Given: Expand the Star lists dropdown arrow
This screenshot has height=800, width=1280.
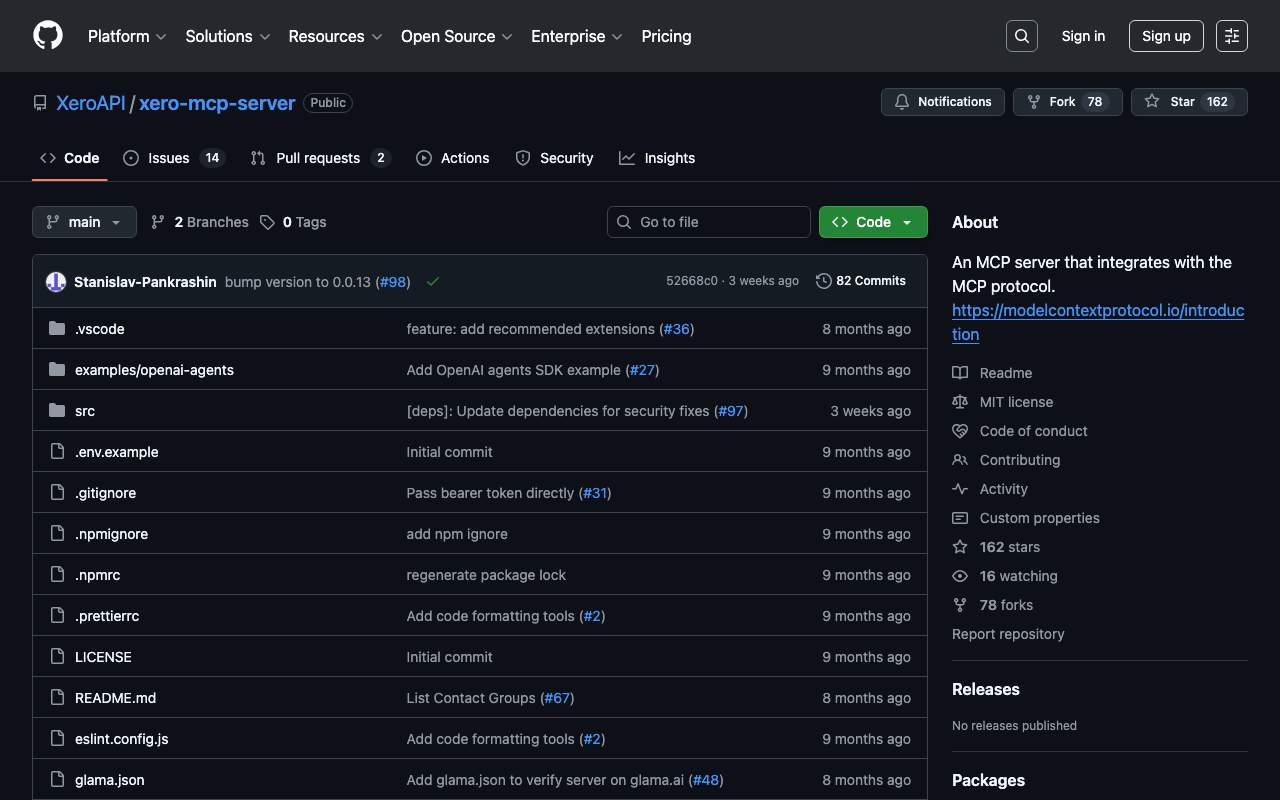Looking at the screenshot, I should (1240, 102).
